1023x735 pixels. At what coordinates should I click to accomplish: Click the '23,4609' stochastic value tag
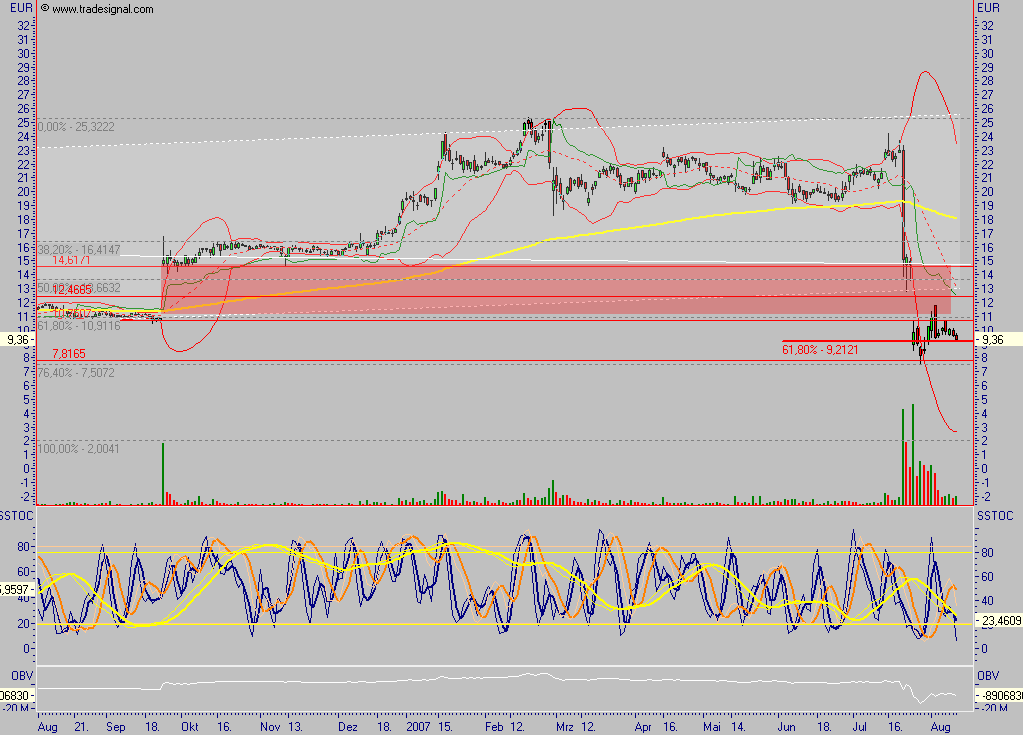(1000, 621)
